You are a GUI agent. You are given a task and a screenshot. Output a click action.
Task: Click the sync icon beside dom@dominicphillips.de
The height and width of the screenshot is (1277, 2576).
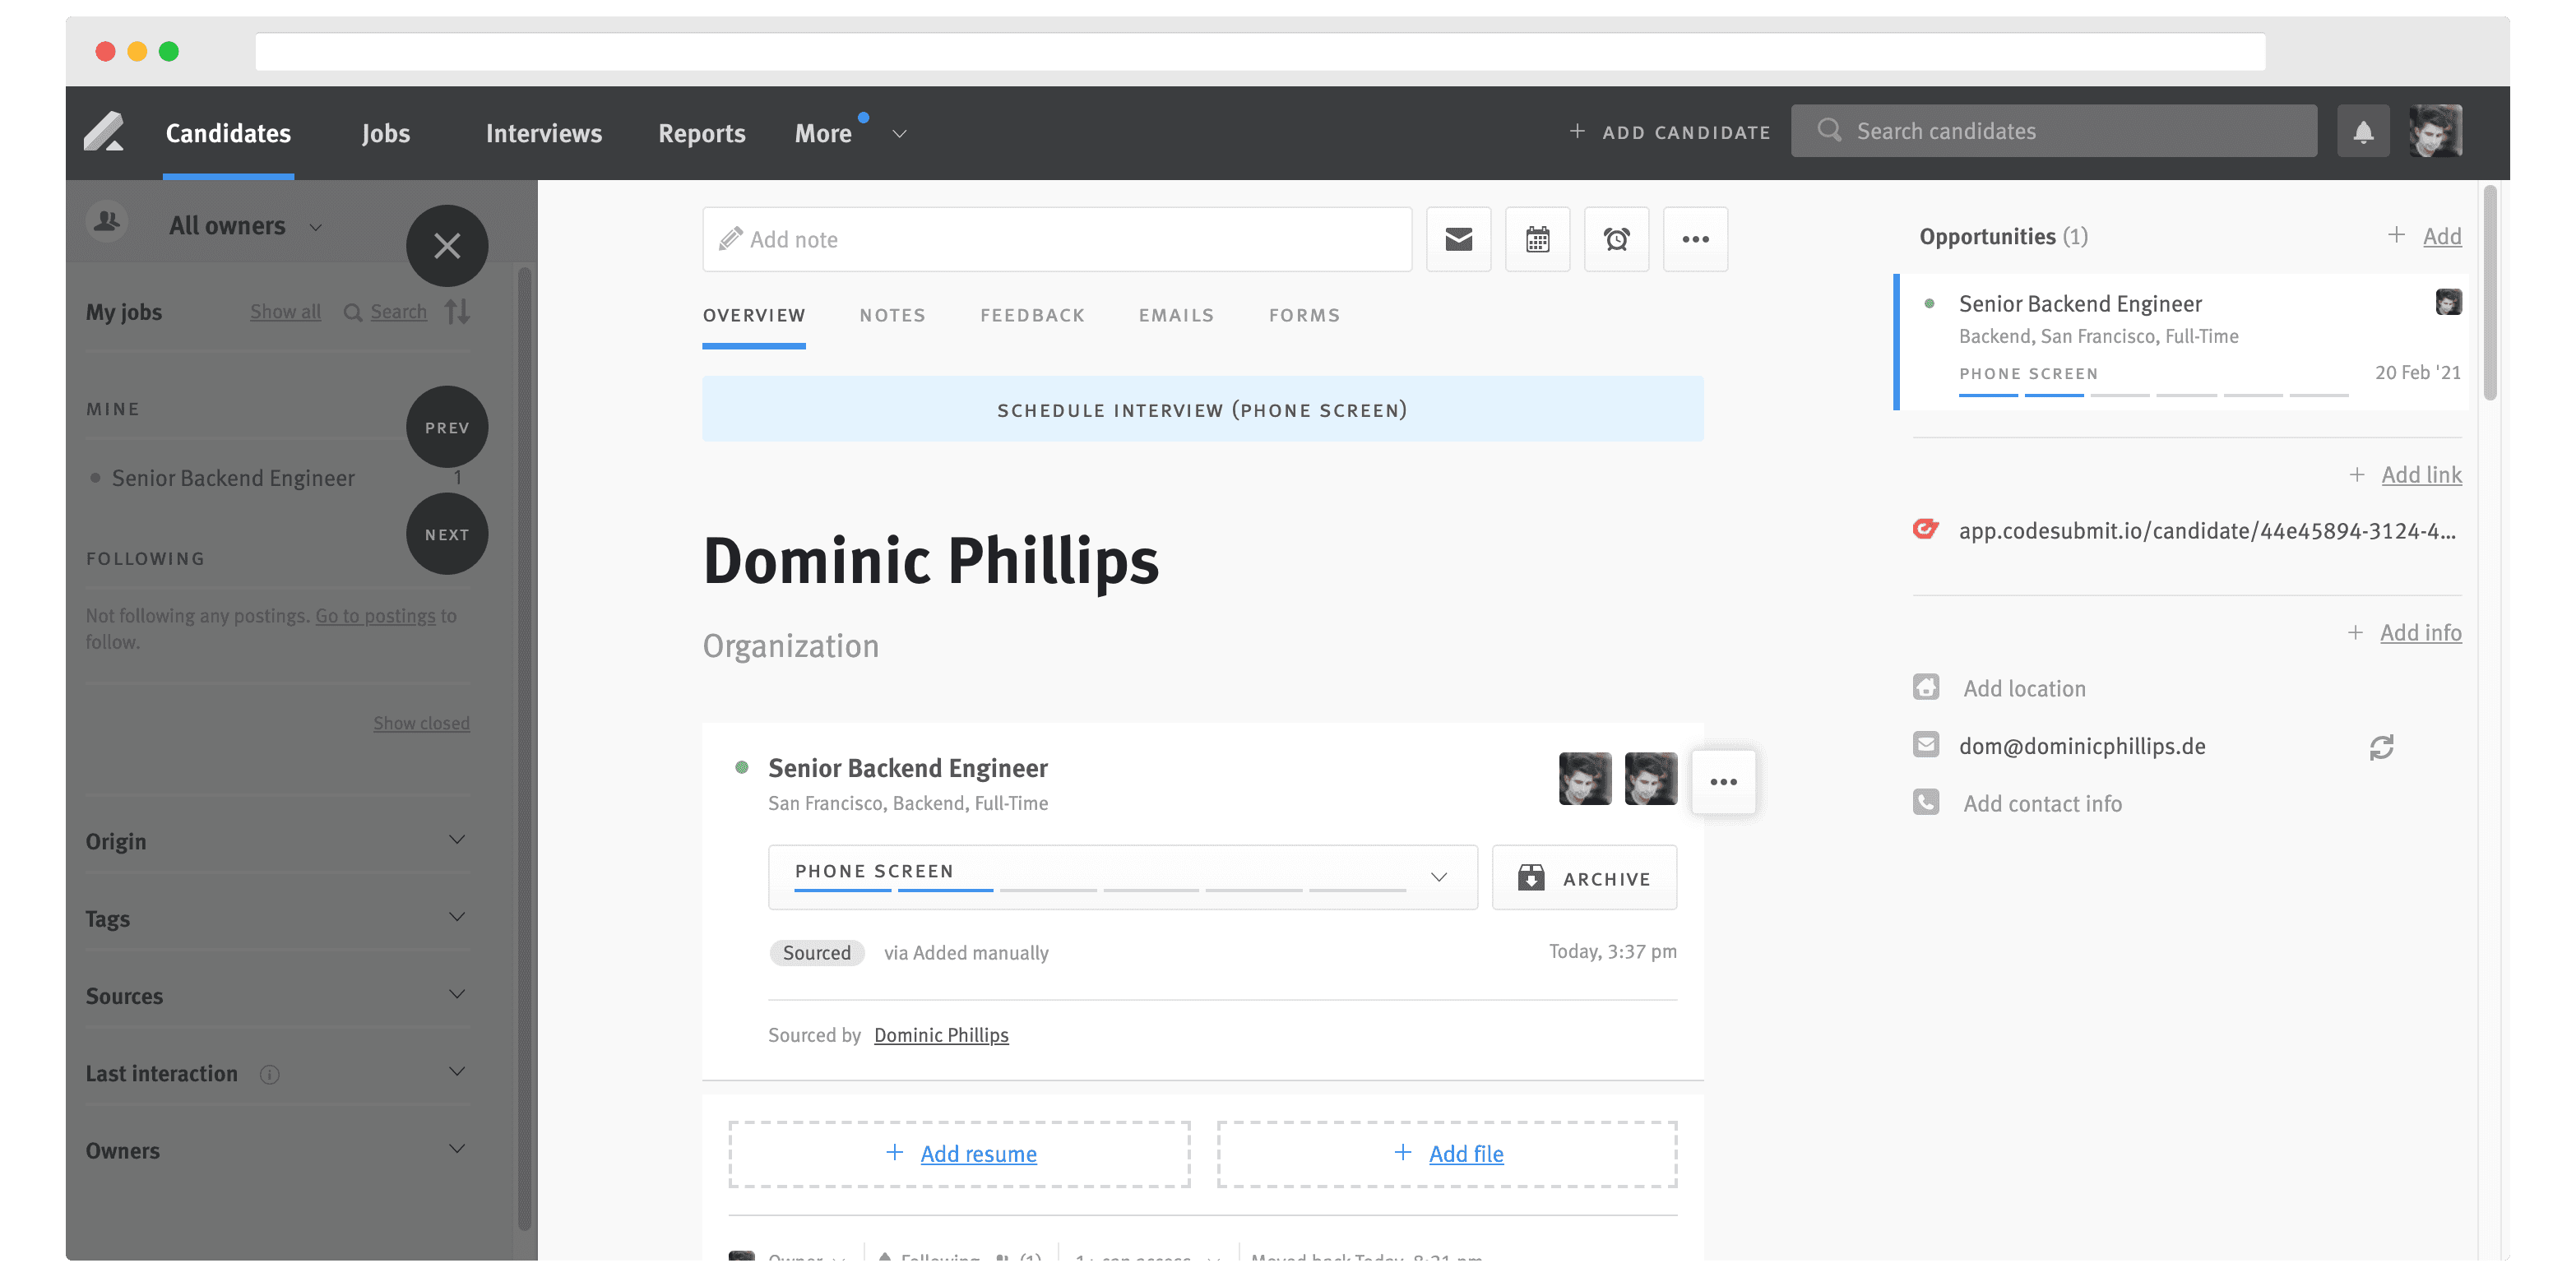click(x=2382, y=747)
